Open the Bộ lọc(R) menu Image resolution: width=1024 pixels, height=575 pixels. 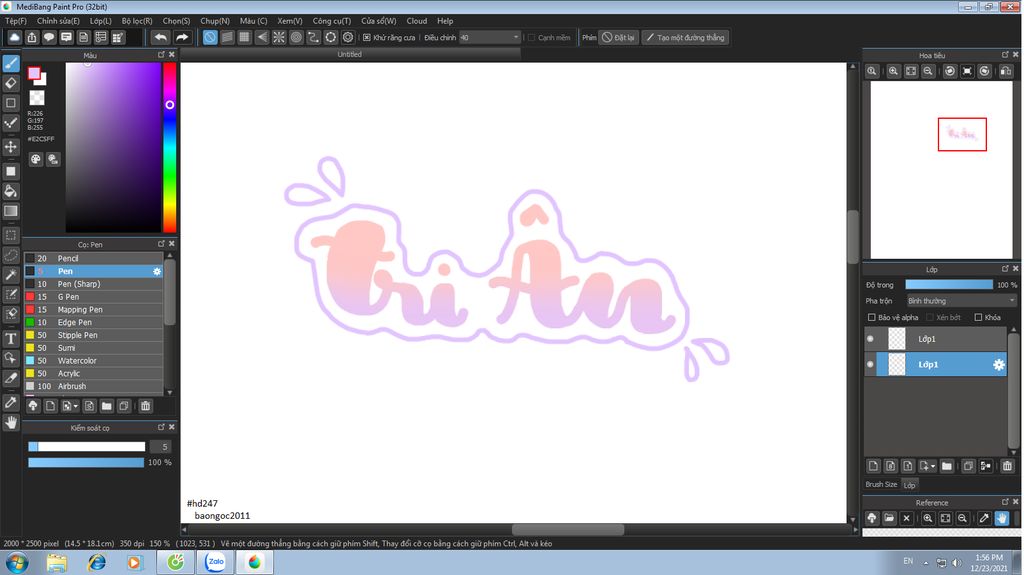[x=137, y=21]
